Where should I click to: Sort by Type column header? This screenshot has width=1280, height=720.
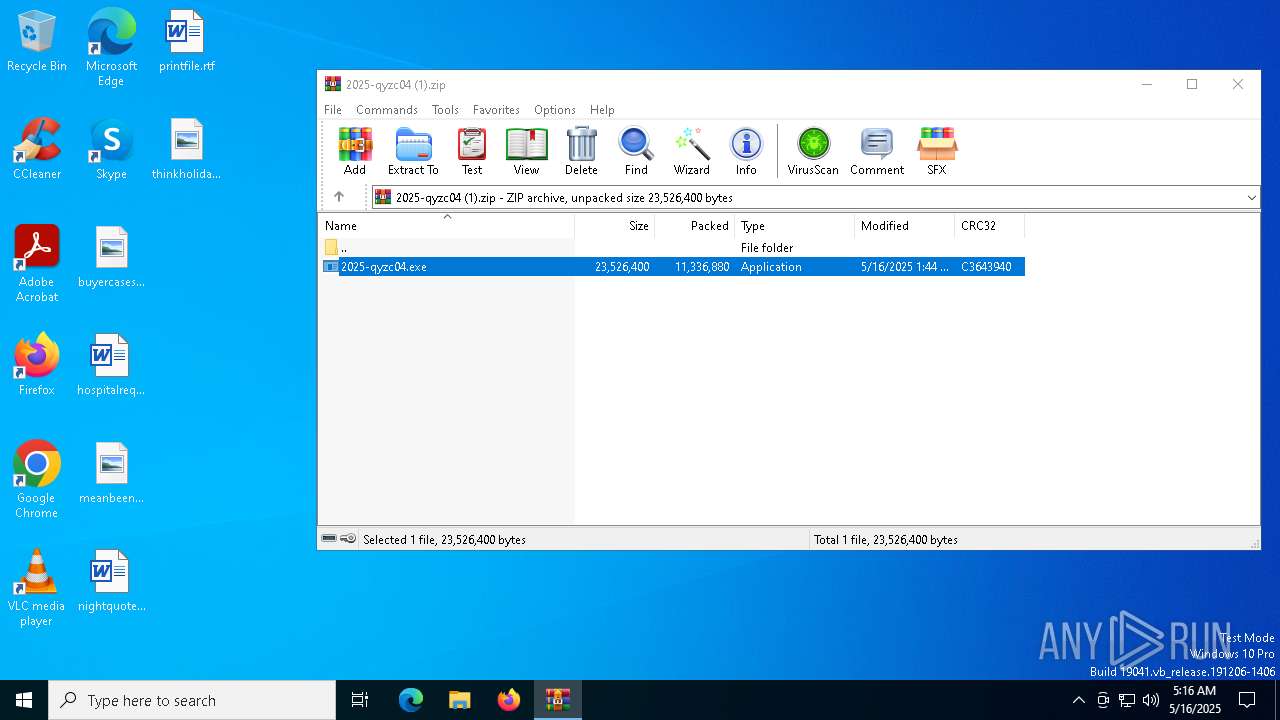(794, 226)
